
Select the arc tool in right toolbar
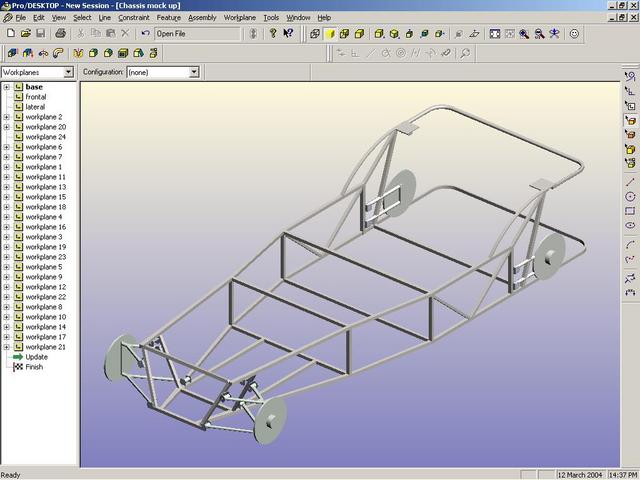(x=630, y=244)
